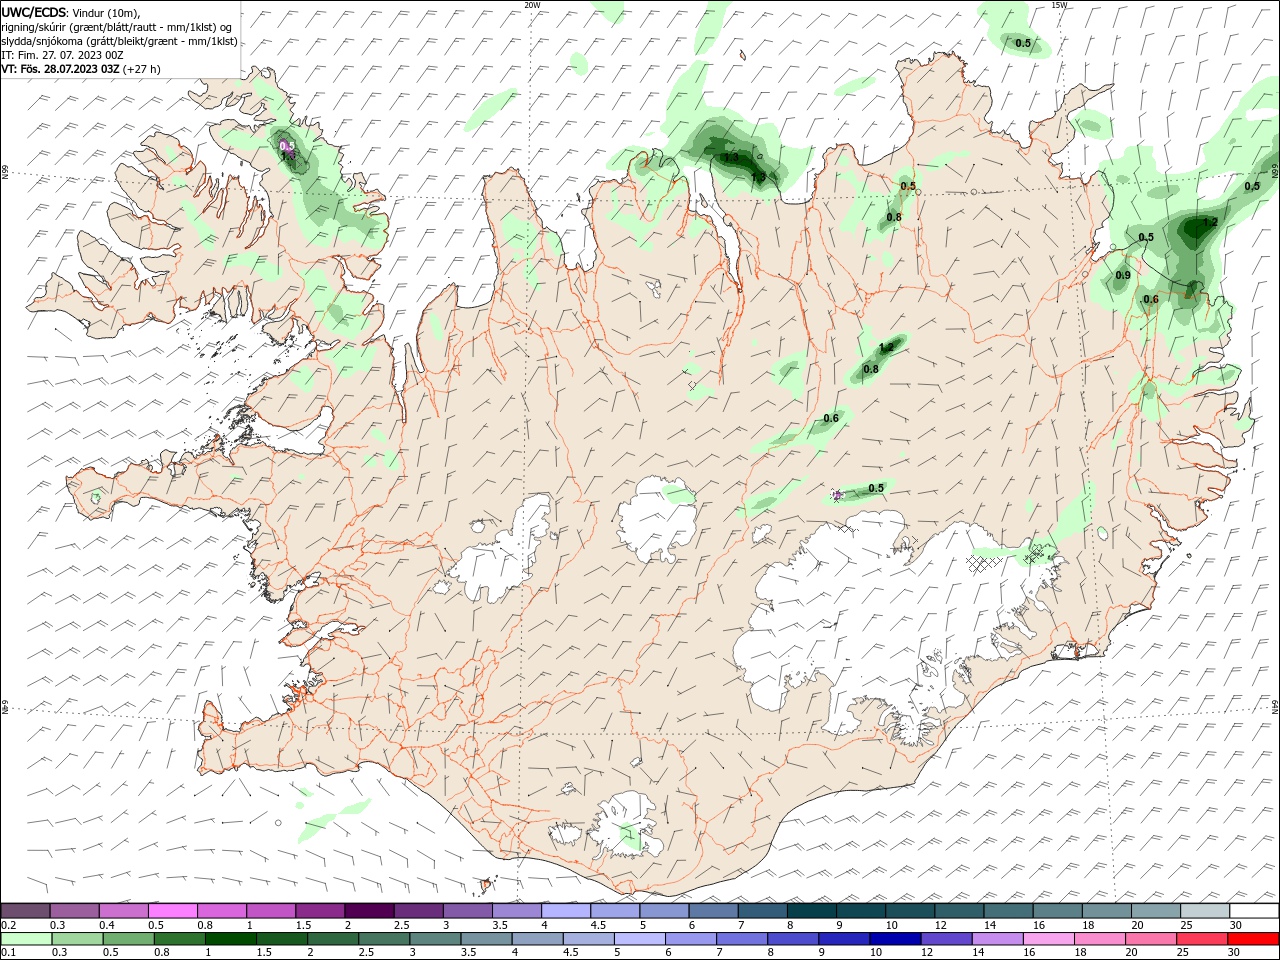The height and width of the screenshot is (960, 1280).
Task: Pick the grey-green 2.5–3 lower legend swatch
Action: point(384,939)
